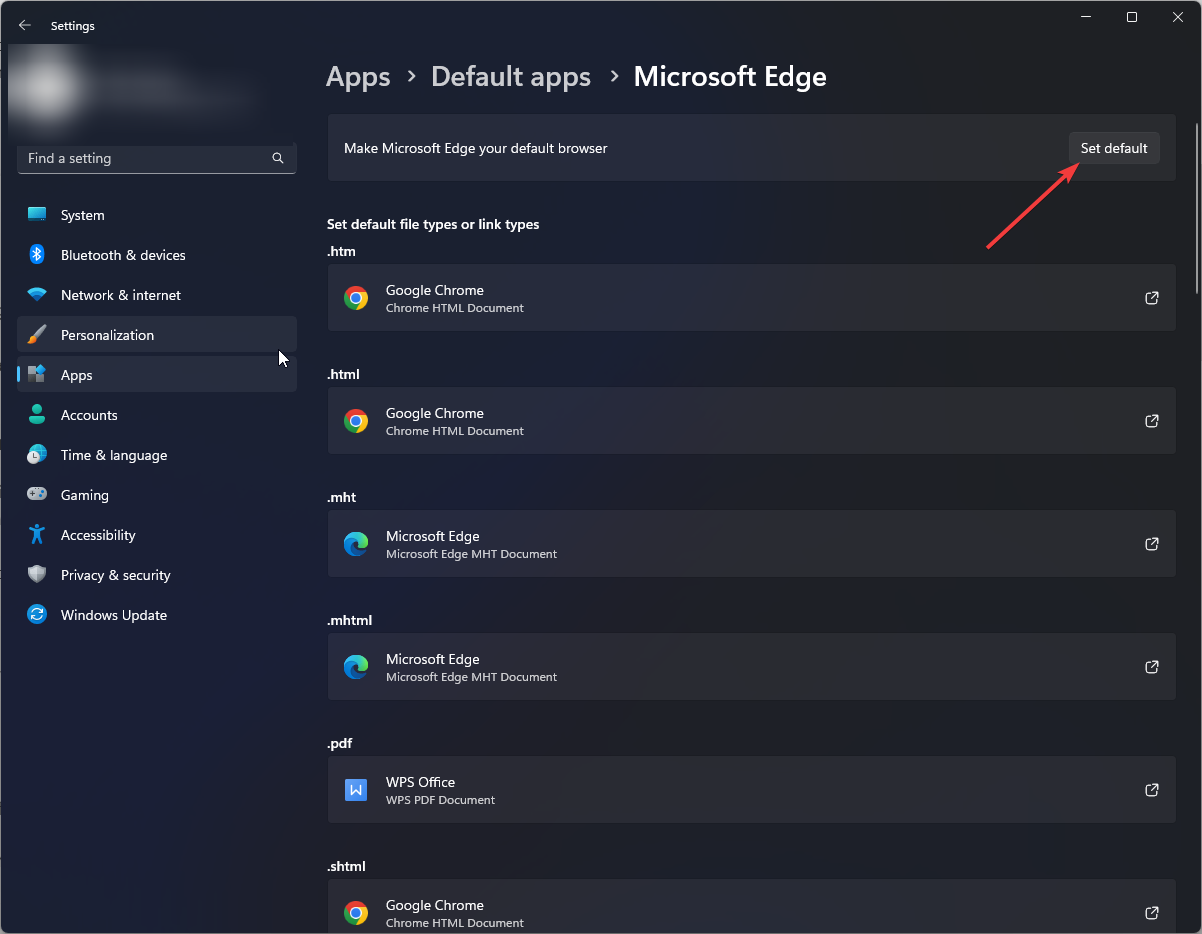Open System settings in sidebar
The height and width of the screenshot is (934, 1202).
(157, 215)
